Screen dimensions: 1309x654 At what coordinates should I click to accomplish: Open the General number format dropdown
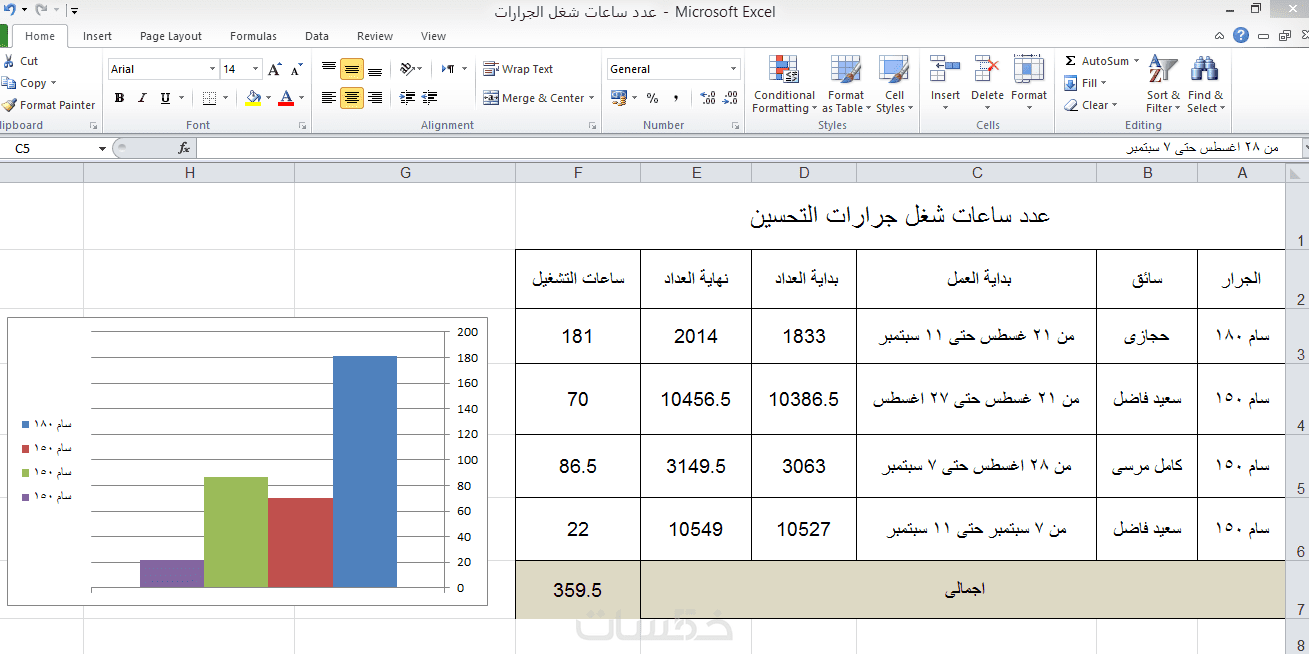coord(733,69)
